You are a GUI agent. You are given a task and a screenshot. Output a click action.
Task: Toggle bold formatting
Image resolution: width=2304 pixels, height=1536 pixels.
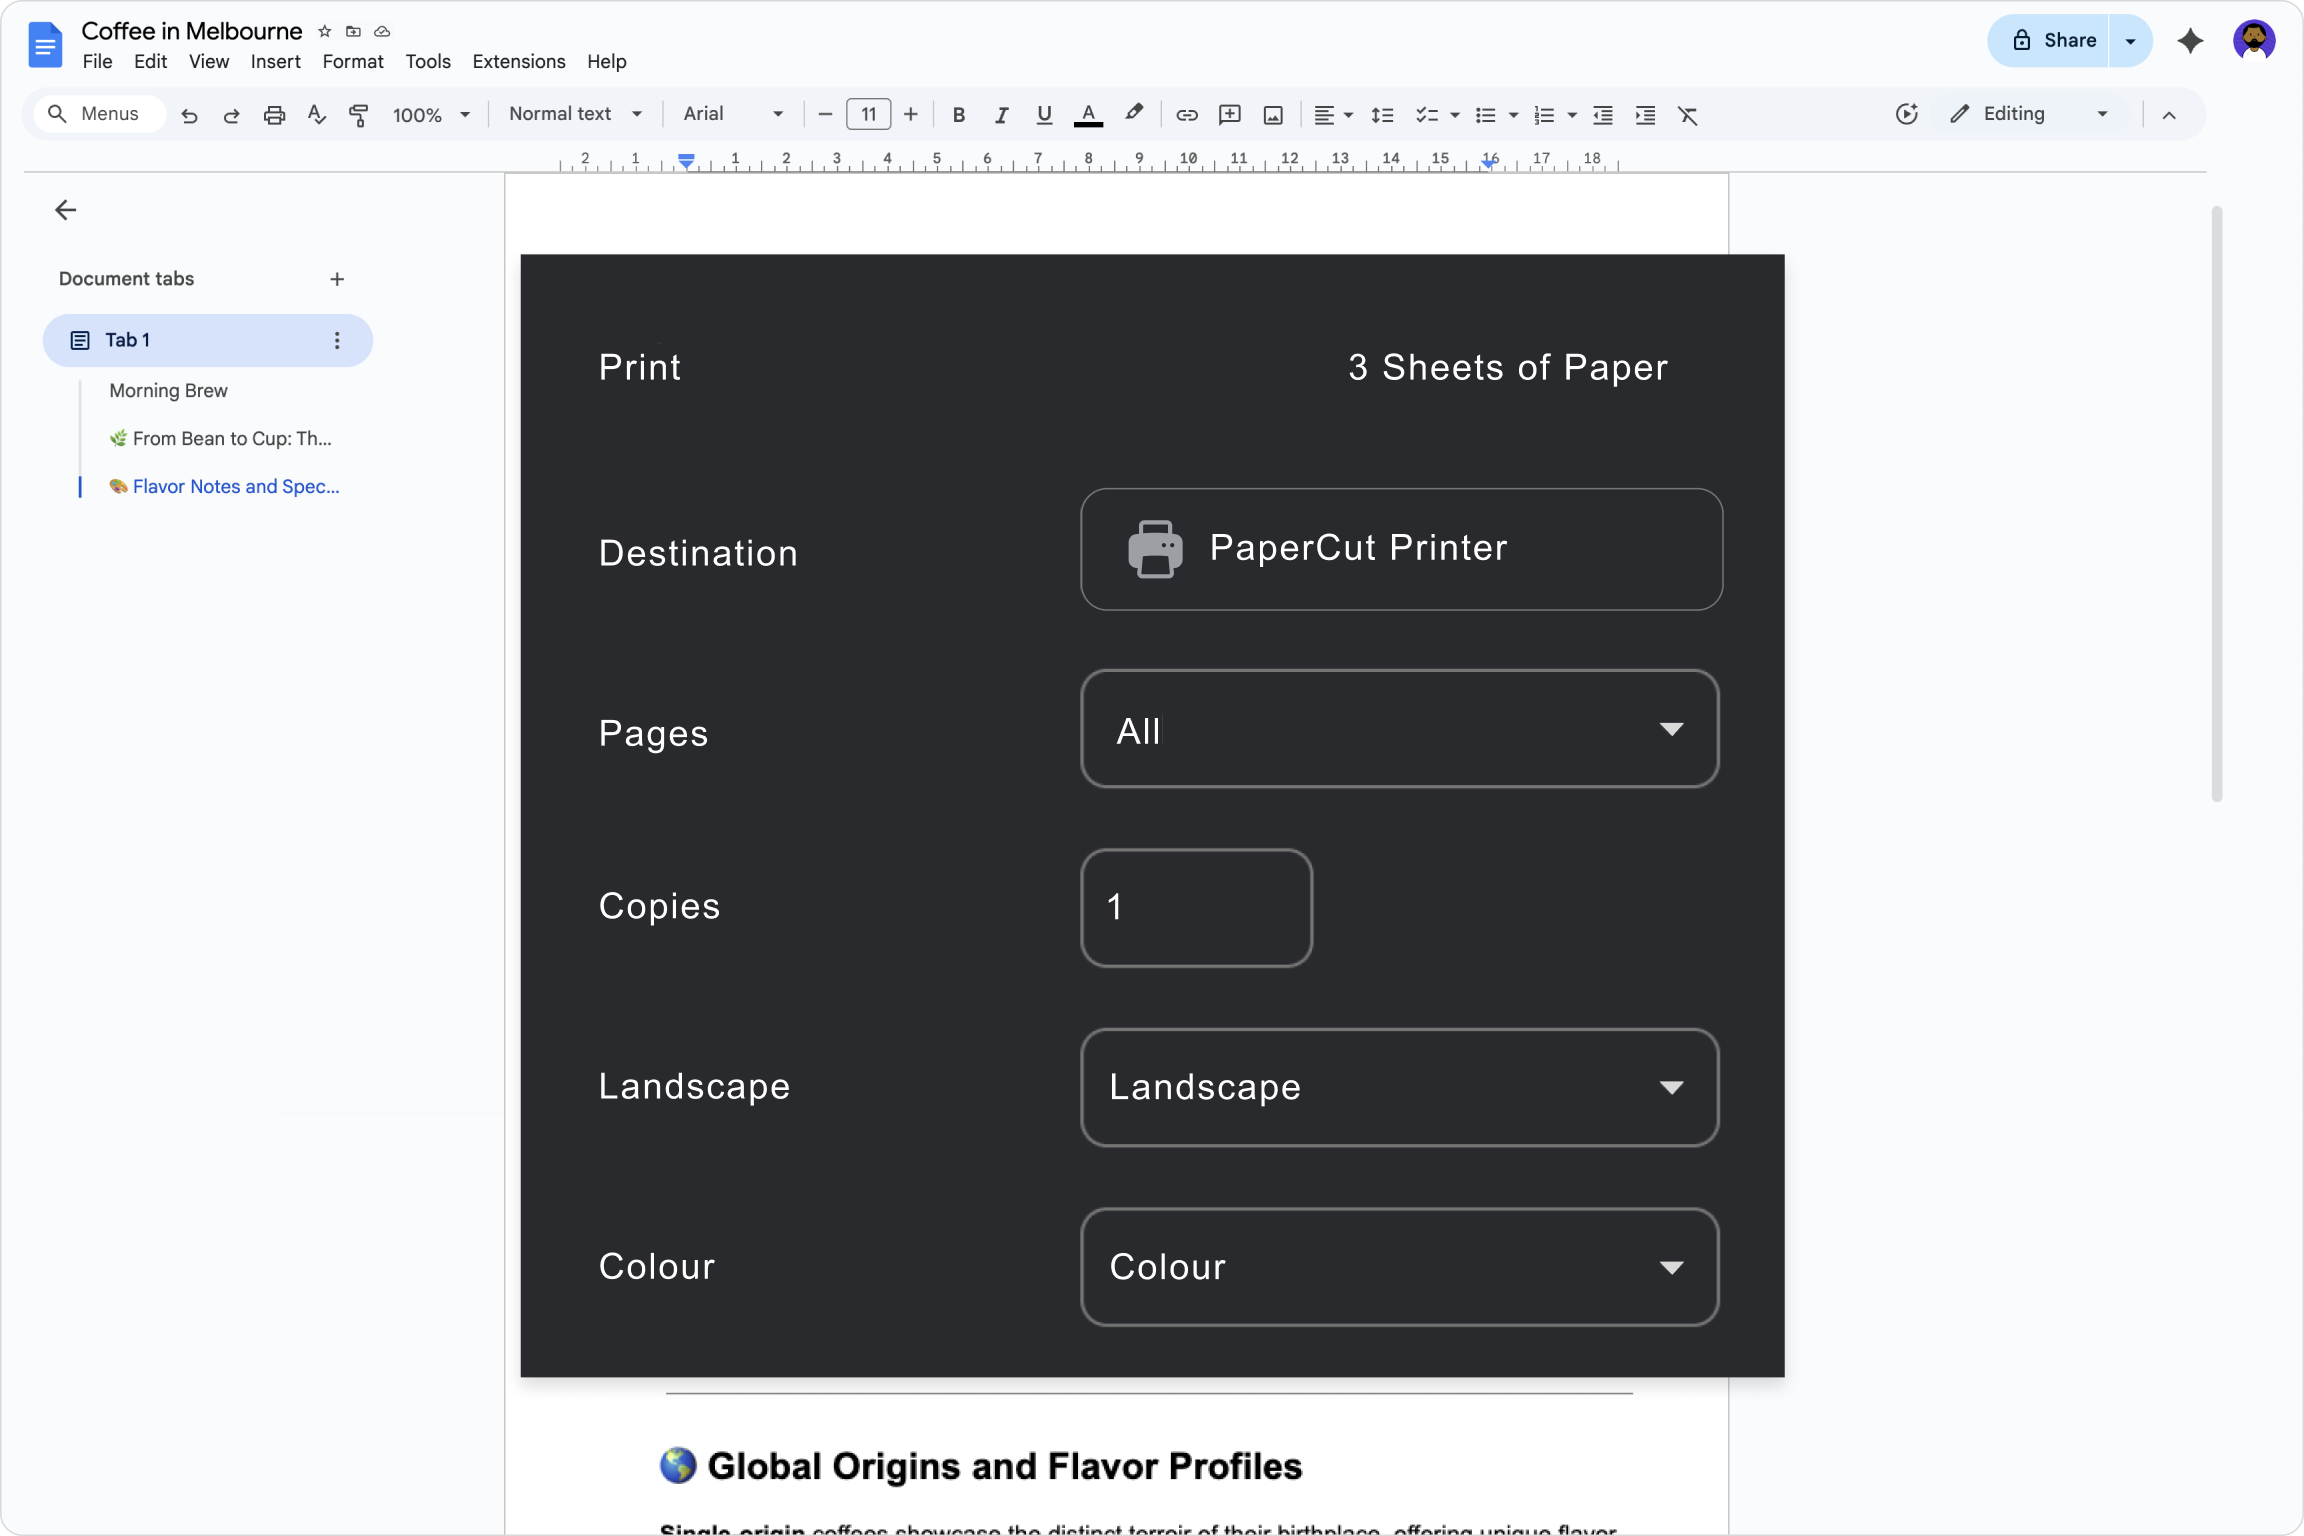(x=958, y=114)
